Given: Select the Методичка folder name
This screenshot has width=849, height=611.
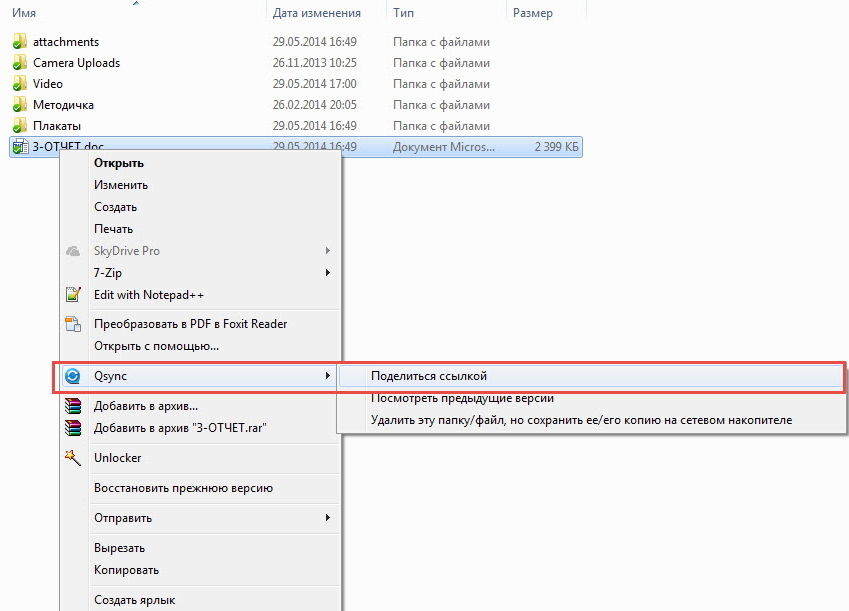Looking at the screenshot, I should (63, 105).
